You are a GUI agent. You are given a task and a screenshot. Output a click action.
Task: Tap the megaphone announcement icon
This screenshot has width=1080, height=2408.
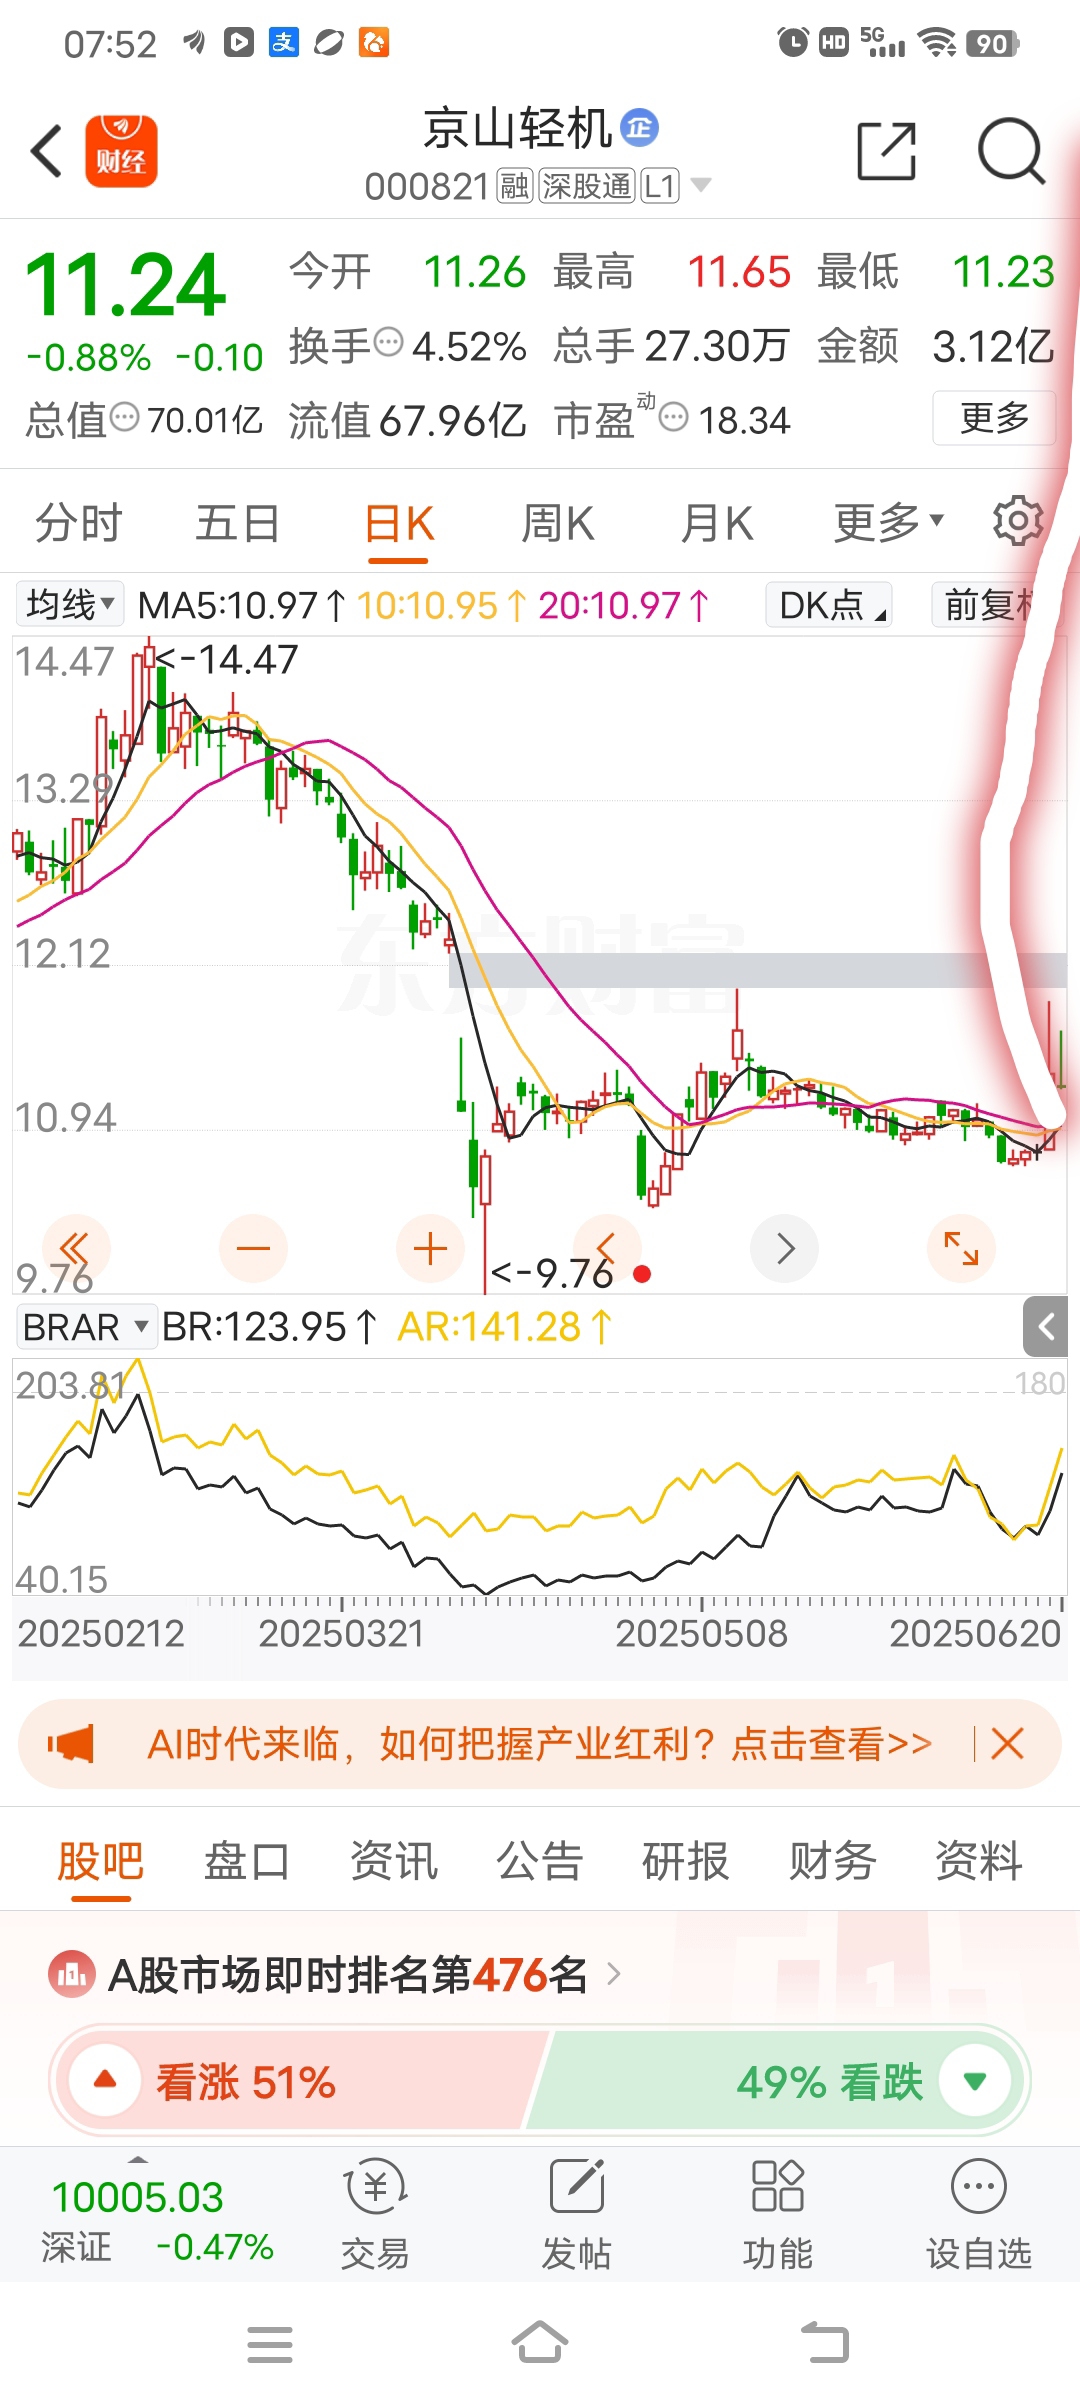(x=72, y=1744)
